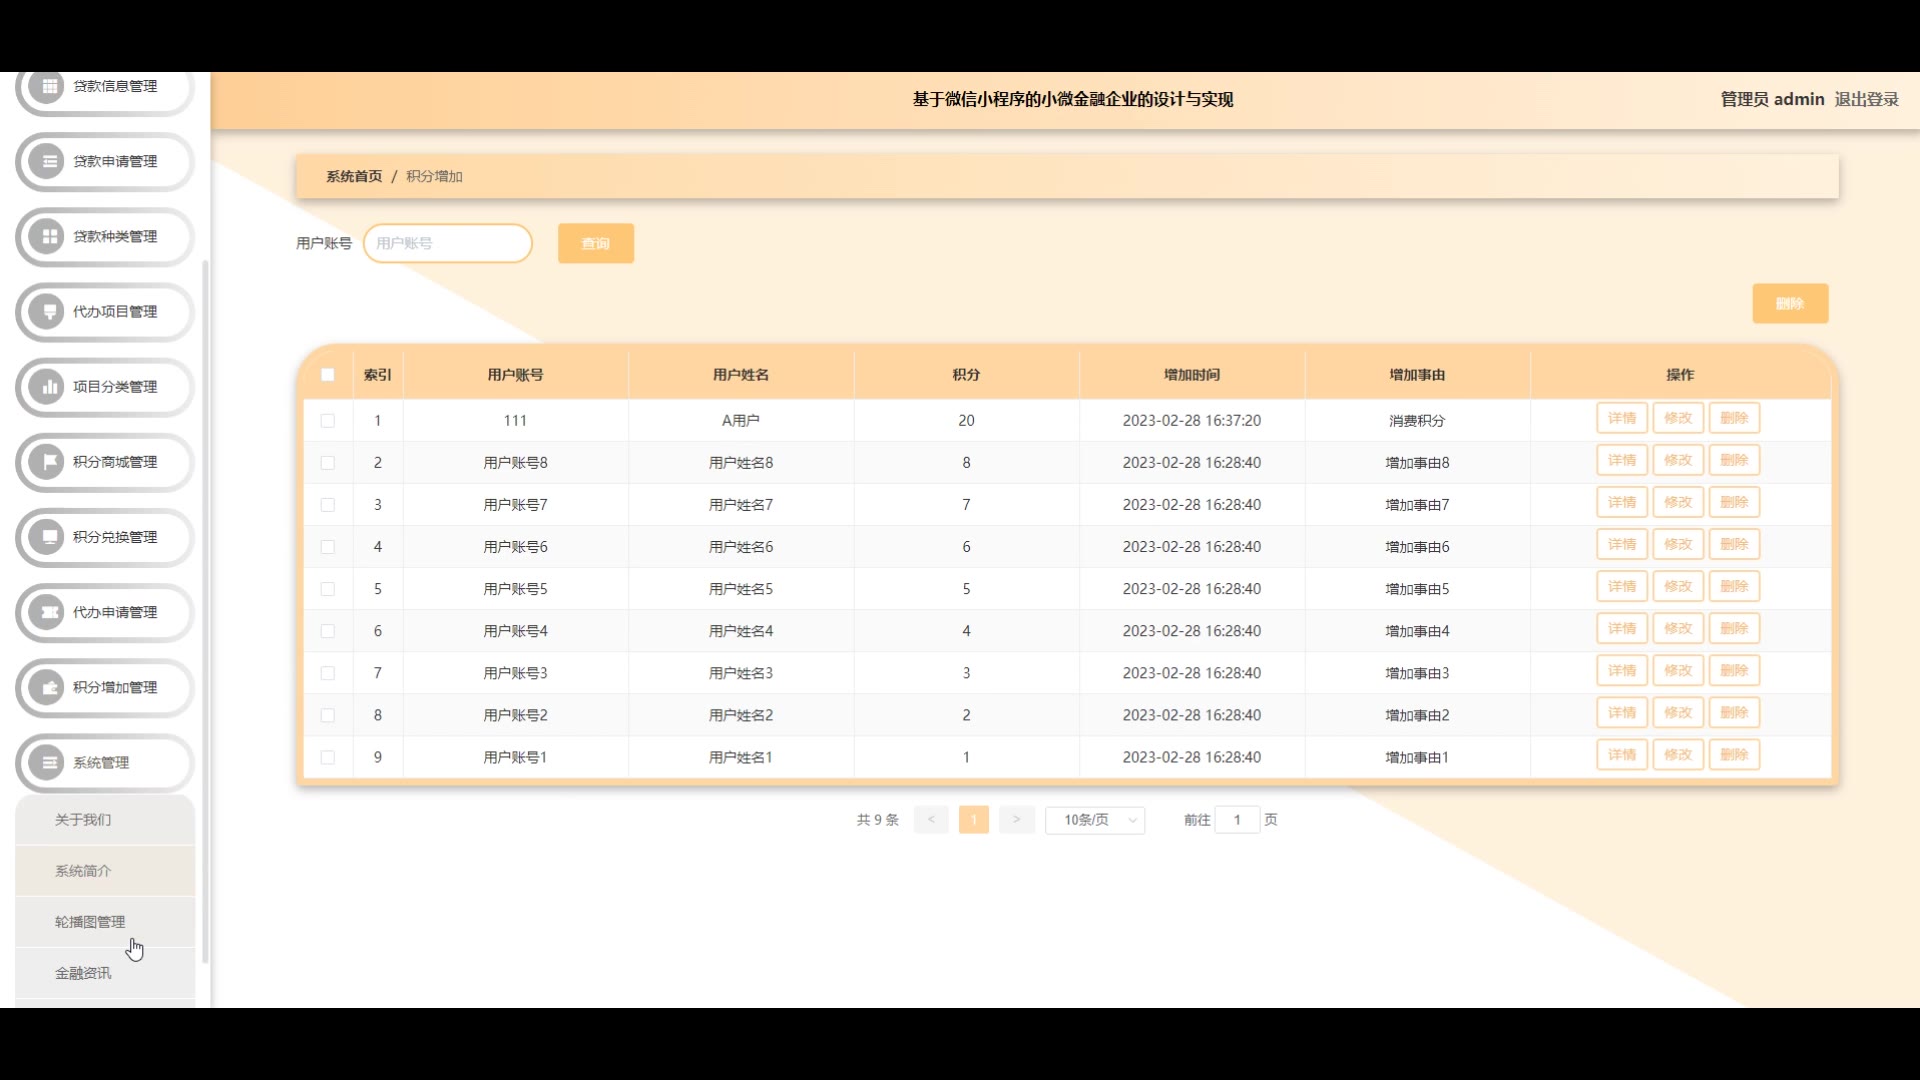
Task: Click the 贷款种类管理 grid icon
Action: coord(47,237)
